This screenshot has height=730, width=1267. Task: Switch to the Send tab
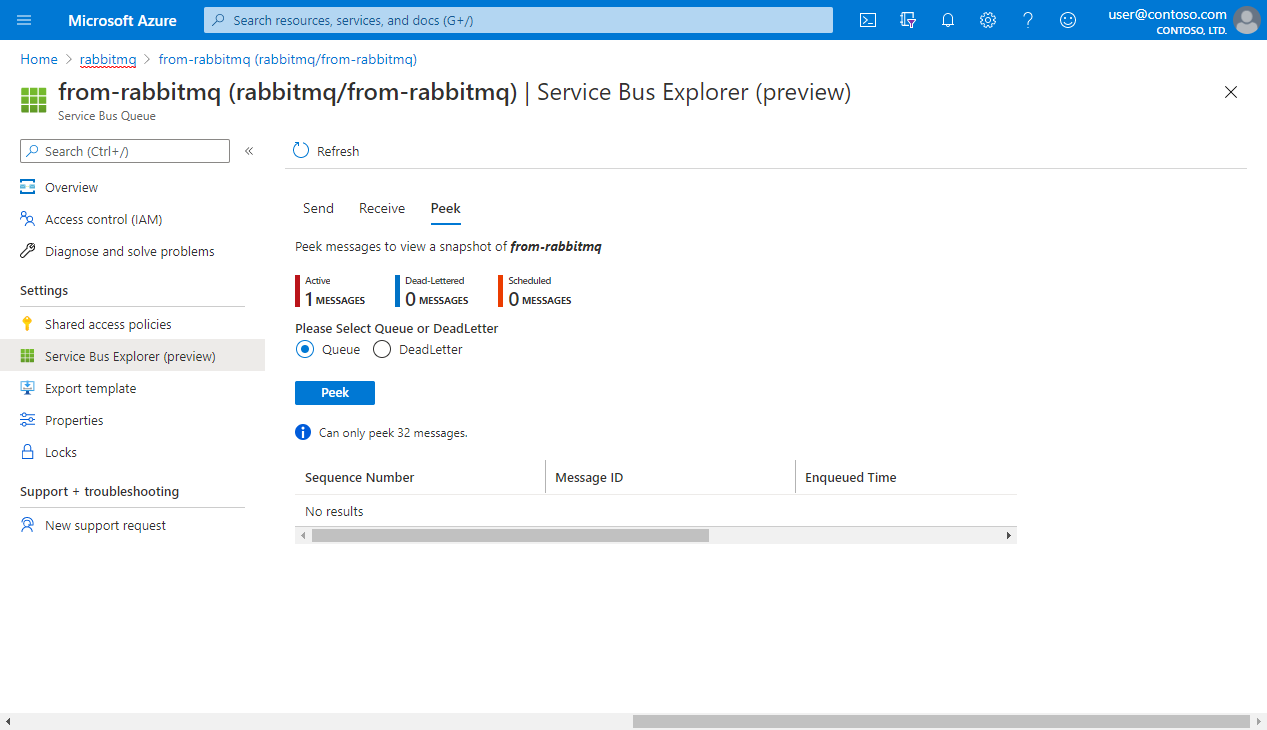pyautogui.click(x=317, y=208)
